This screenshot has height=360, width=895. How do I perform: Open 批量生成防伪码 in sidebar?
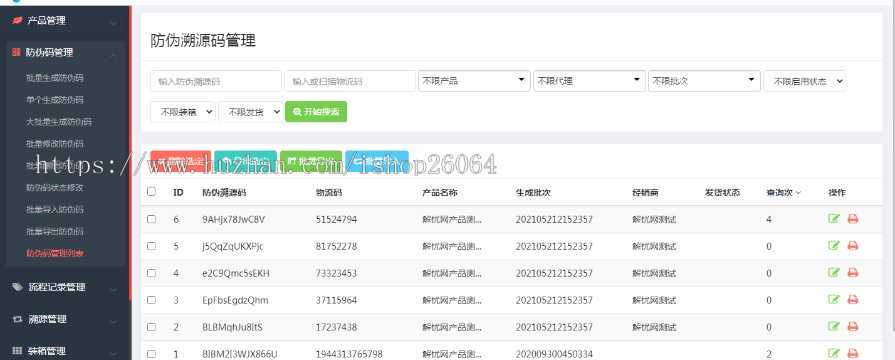tap(55, 78)
